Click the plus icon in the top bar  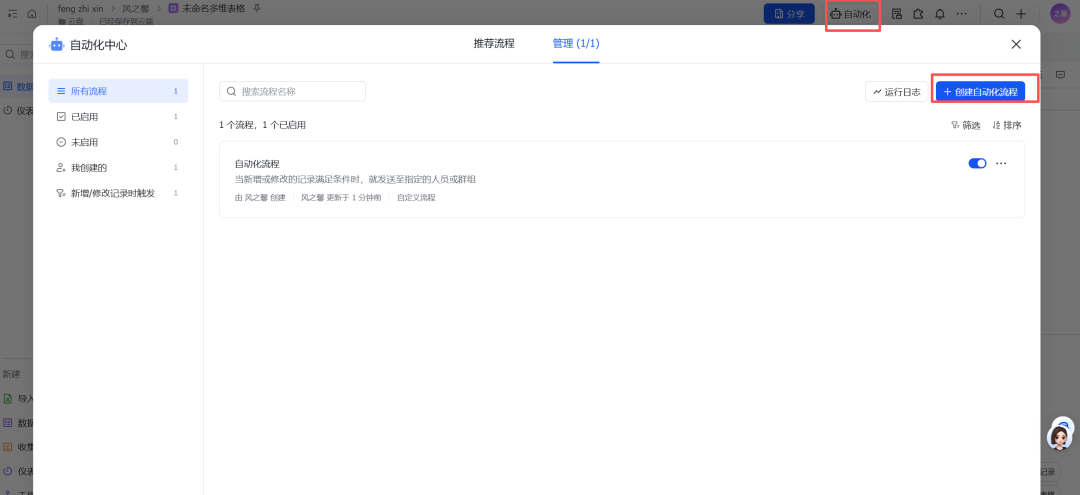tap(1021, 14)
